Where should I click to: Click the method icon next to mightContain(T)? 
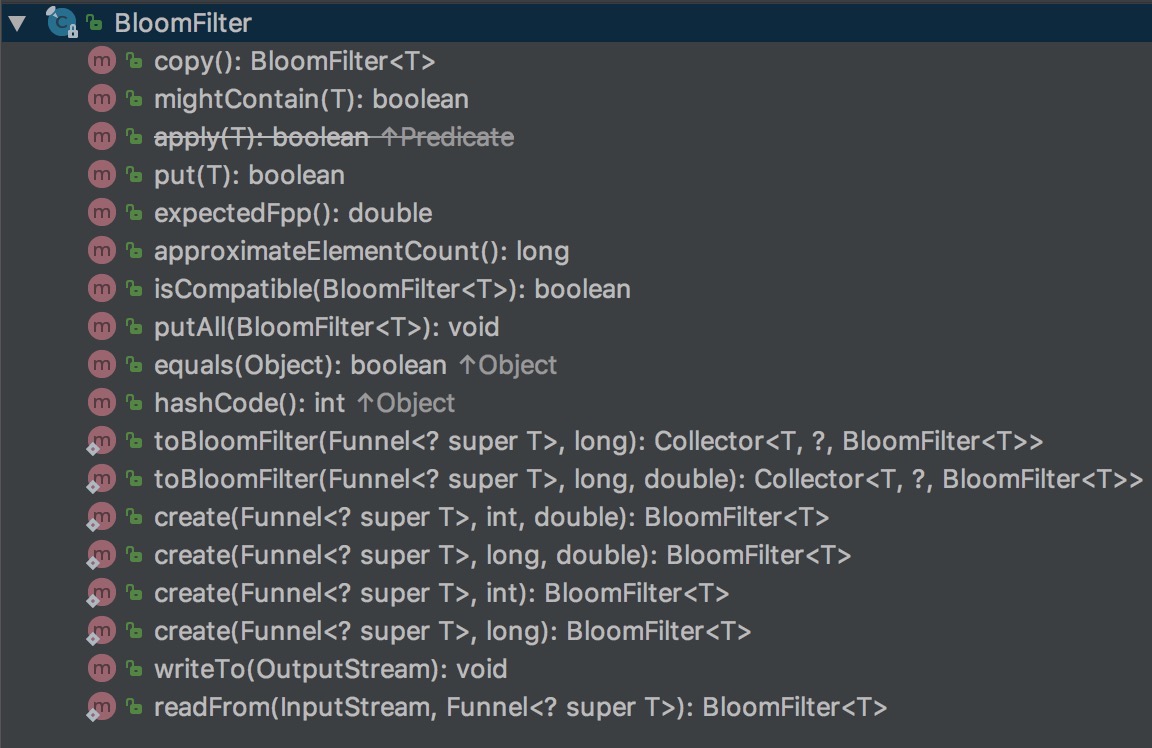[101, 99]
